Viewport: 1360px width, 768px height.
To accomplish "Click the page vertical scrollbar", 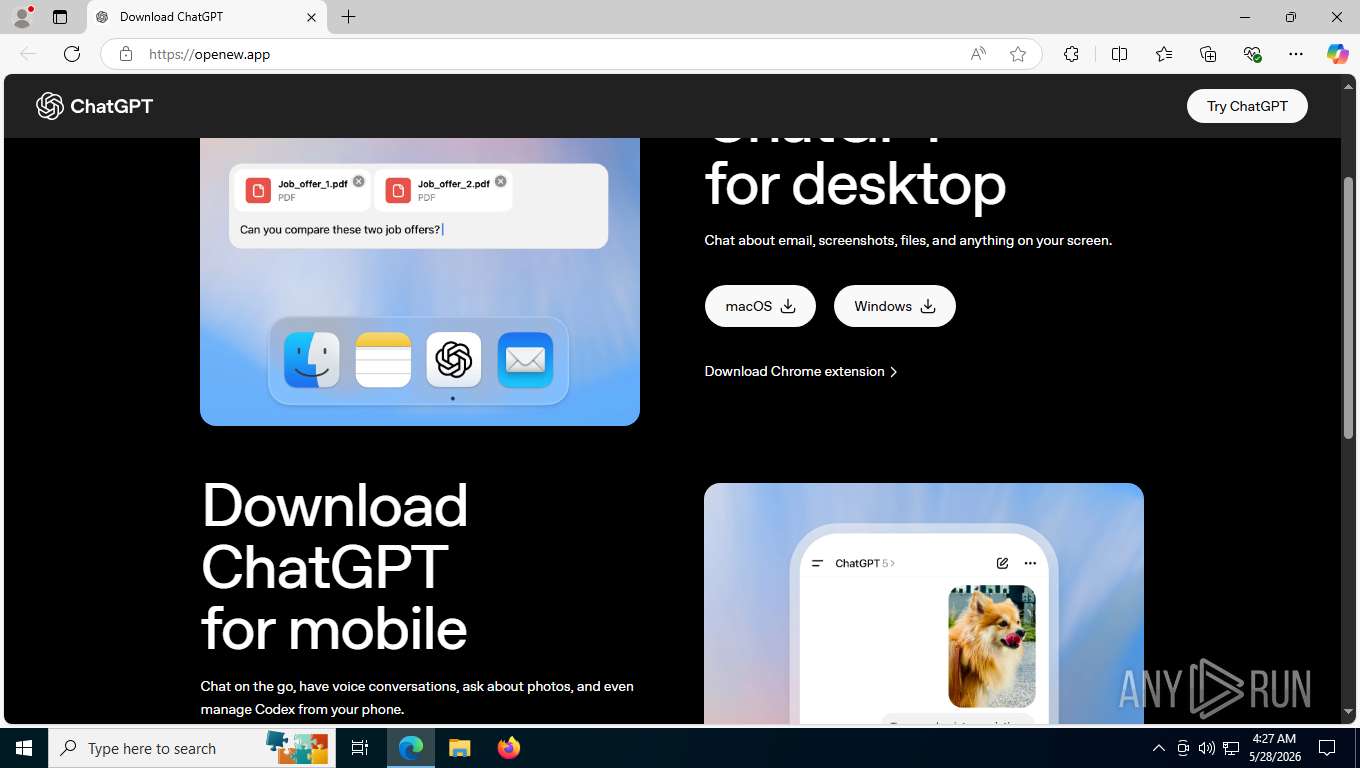I will [x=1348, y=308].
